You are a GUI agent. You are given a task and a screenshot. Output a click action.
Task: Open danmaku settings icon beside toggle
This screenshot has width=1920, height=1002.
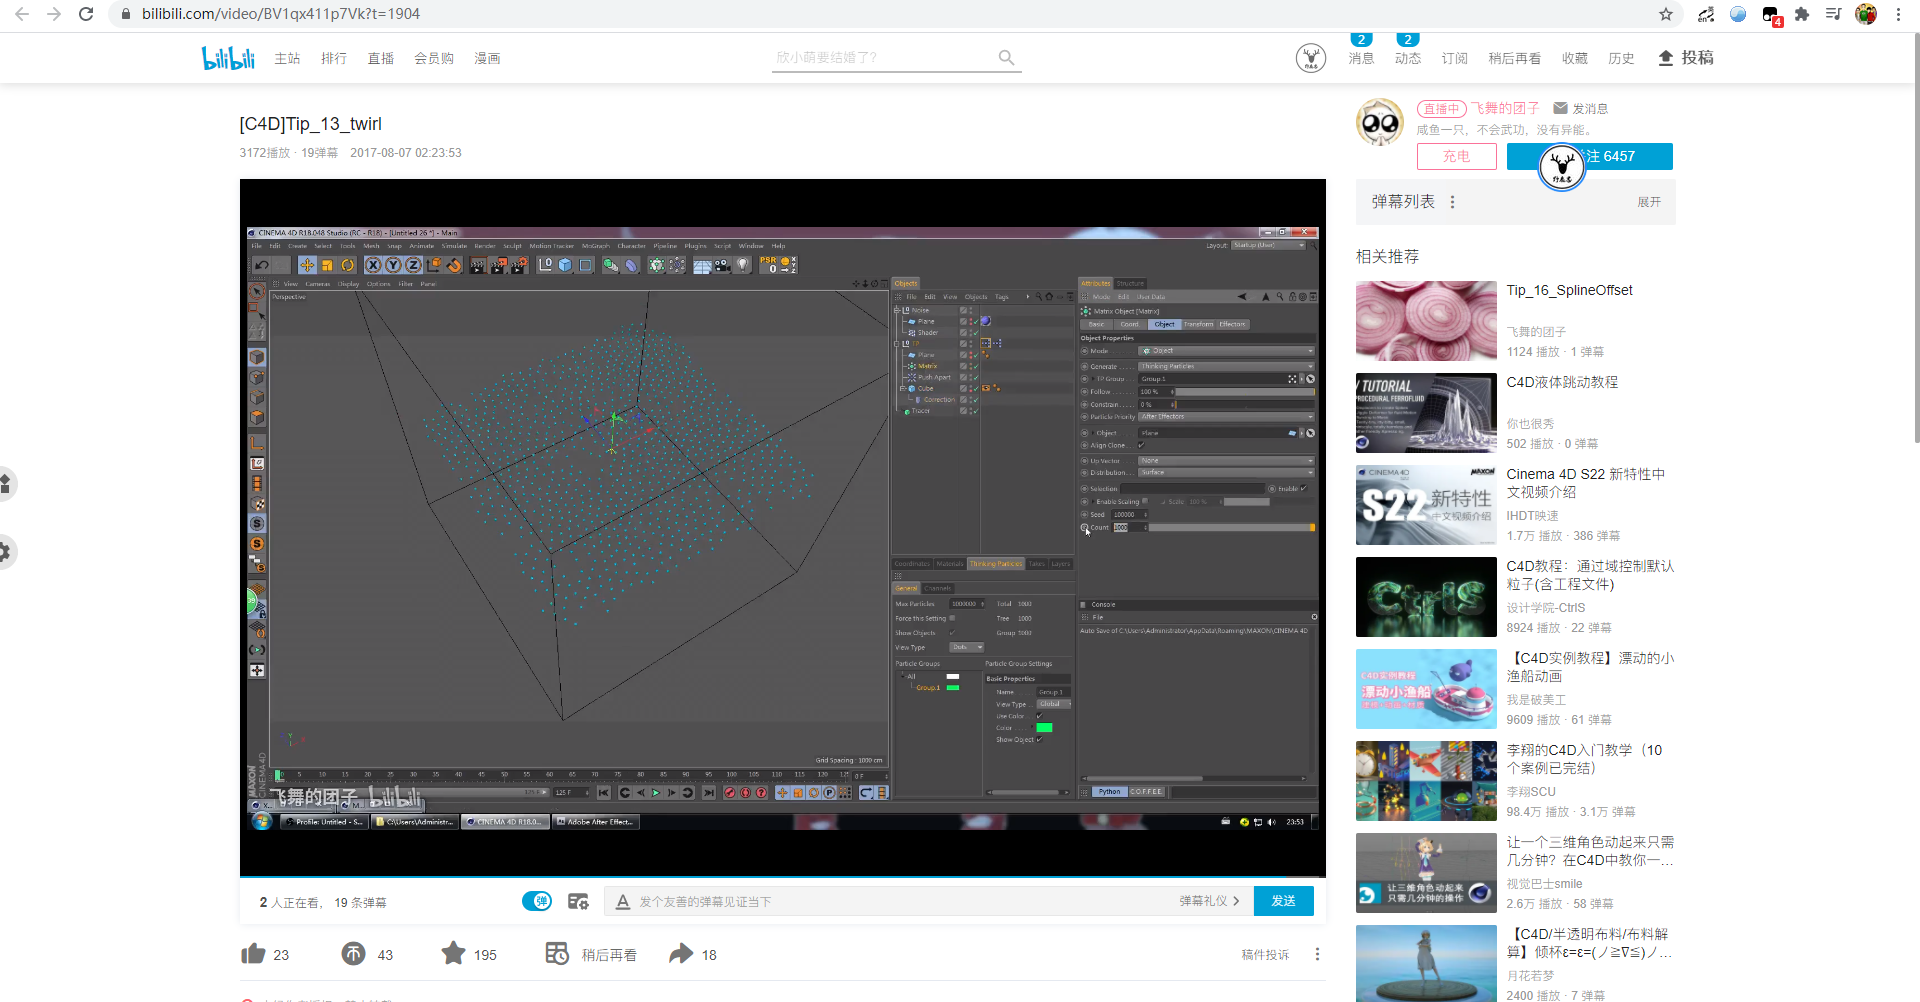(x=578, y=902)
